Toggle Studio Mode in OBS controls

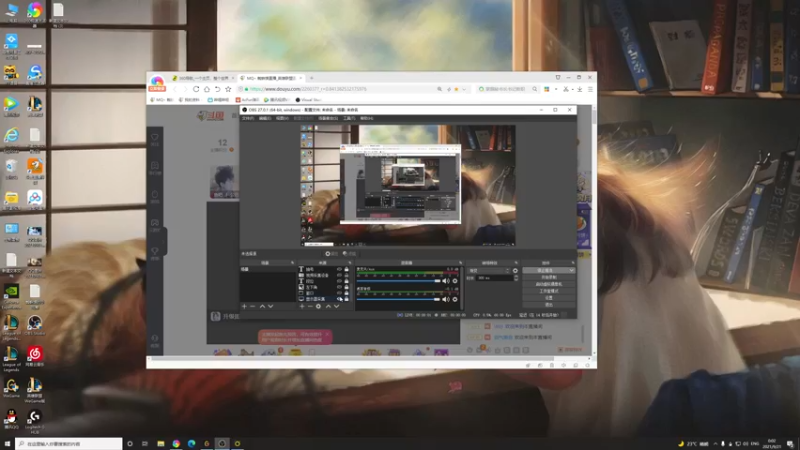(x=548, y=291)
